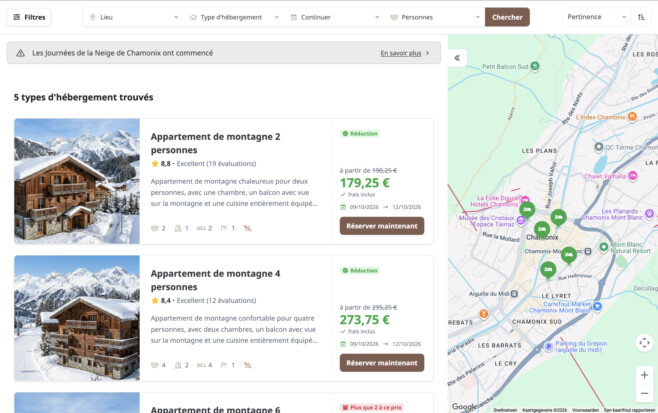Collapse the map with double-chevron button
The width and height of the screenshot is (658, 413).
click(457, 58)
